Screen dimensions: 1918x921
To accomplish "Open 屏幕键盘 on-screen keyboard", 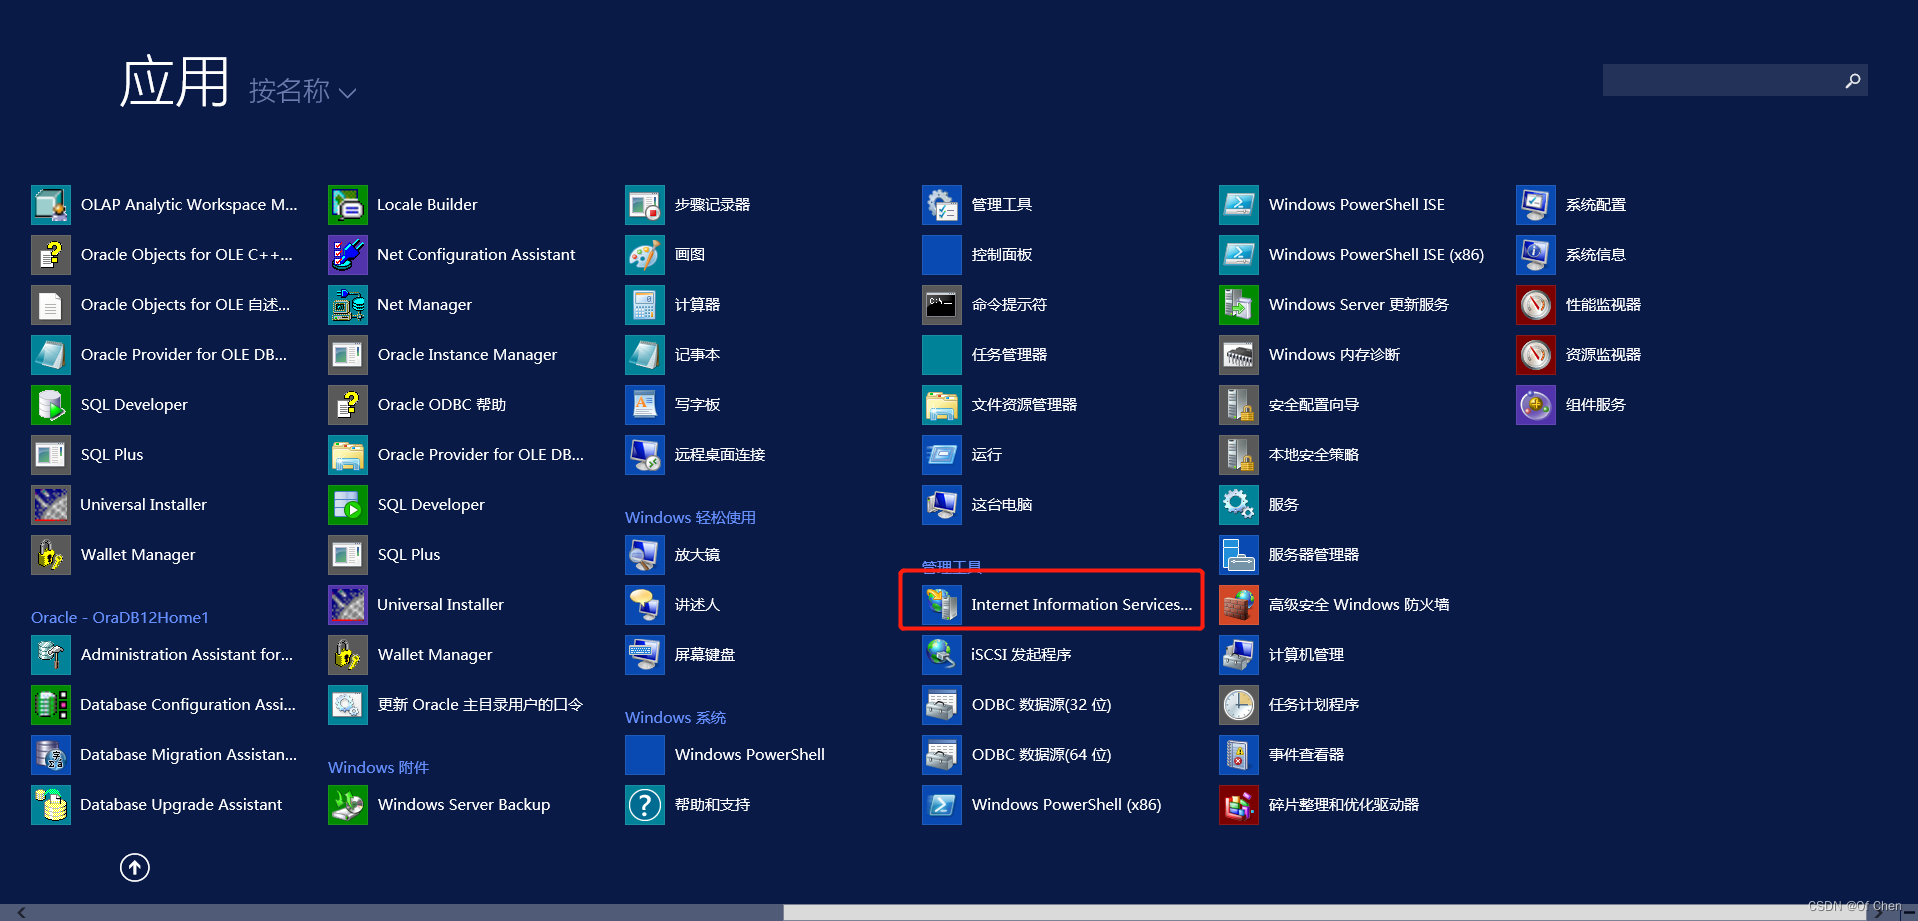I will click(x=681, y=655).
